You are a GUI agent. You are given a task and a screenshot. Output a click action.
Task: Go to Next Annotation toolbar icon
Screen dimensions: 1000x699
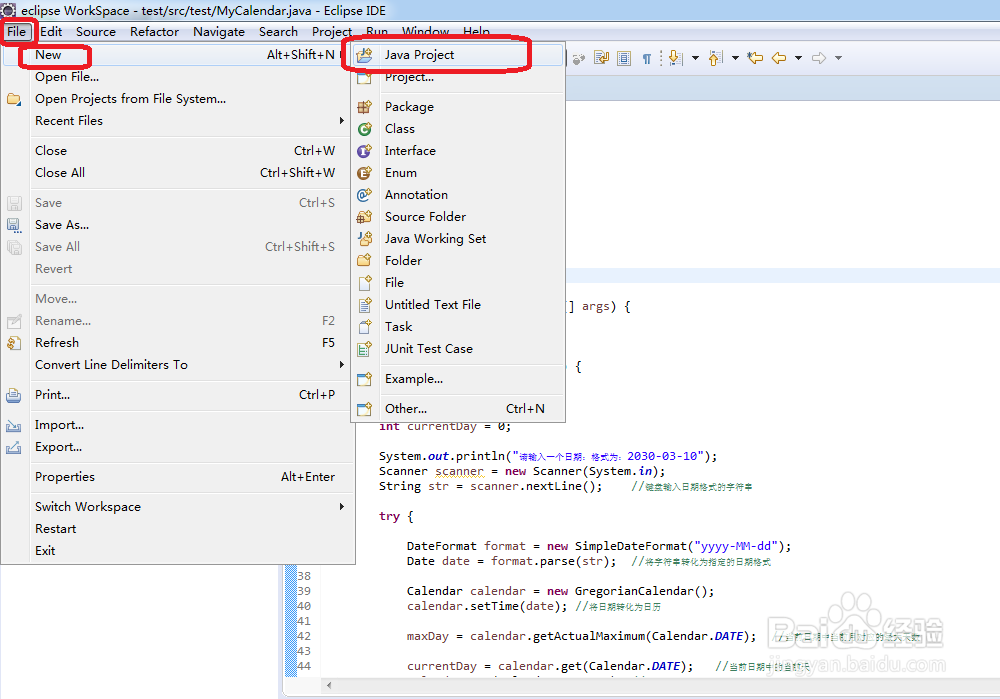(x=675, y=58)
